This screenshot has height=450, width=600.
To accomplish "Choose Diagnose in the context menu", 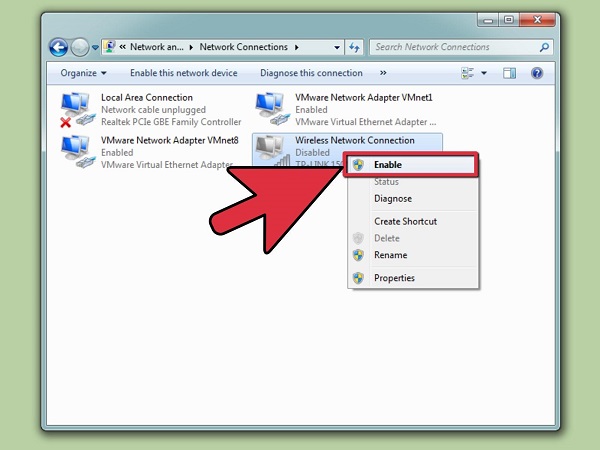I will [393, 199].
